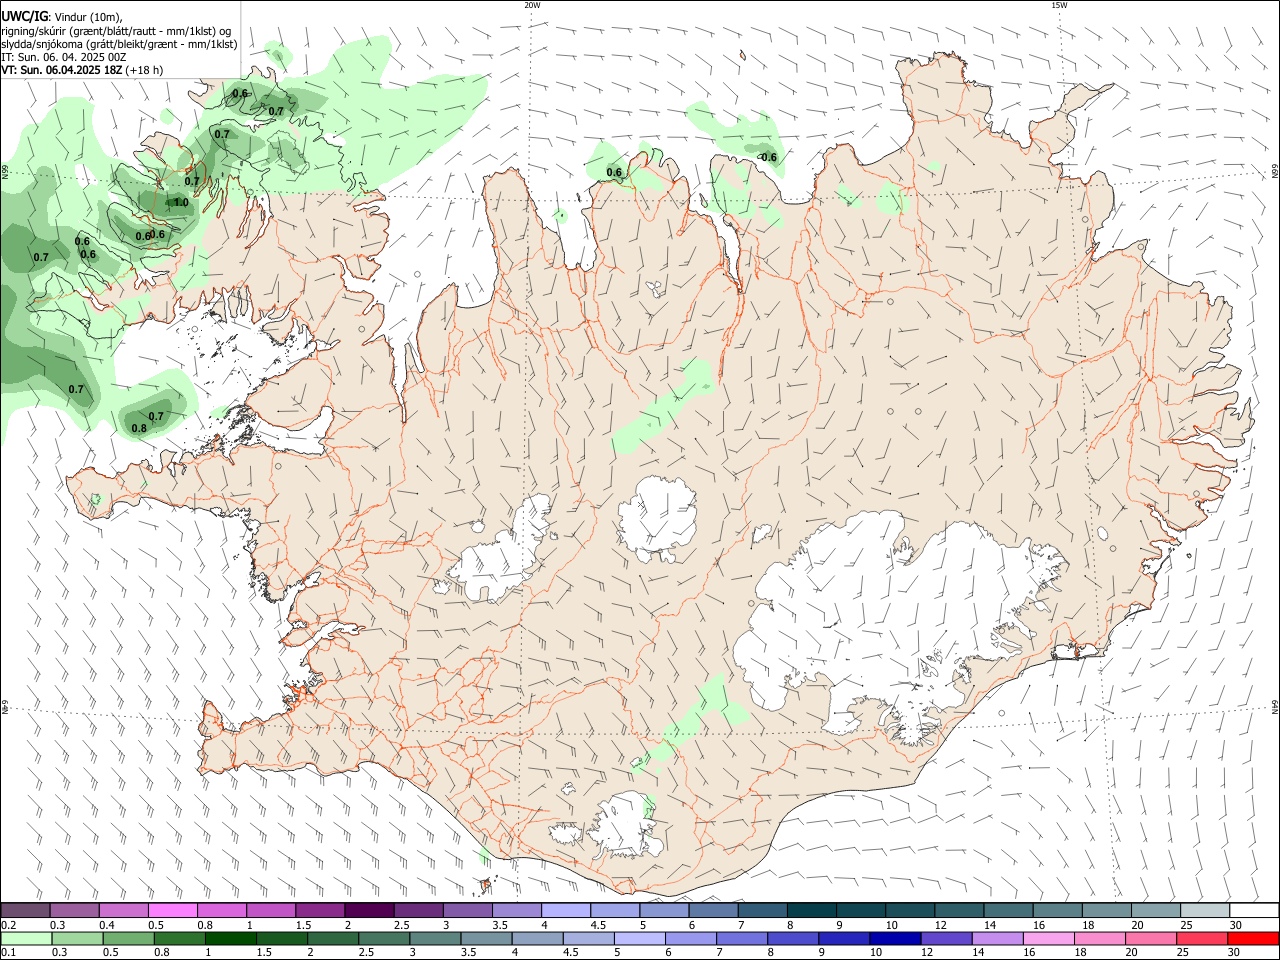Image resolution: width=1280 pixels, height=960 pixels.
Task: Click the 'IT: Sun. 06. 04. 2025 00Z' line
Action: tap(64, 57)
